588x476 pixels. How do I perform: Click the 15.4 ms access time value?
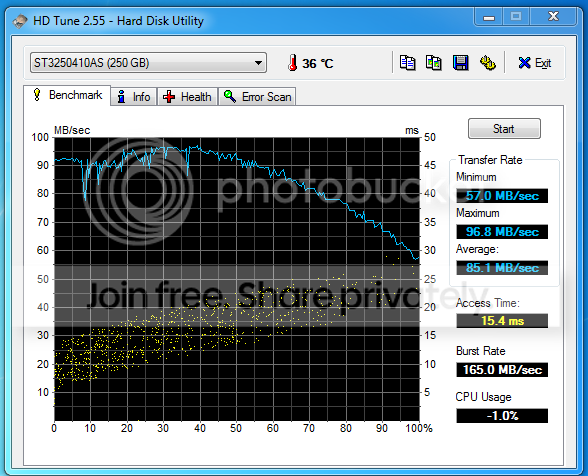coord(502,321)
